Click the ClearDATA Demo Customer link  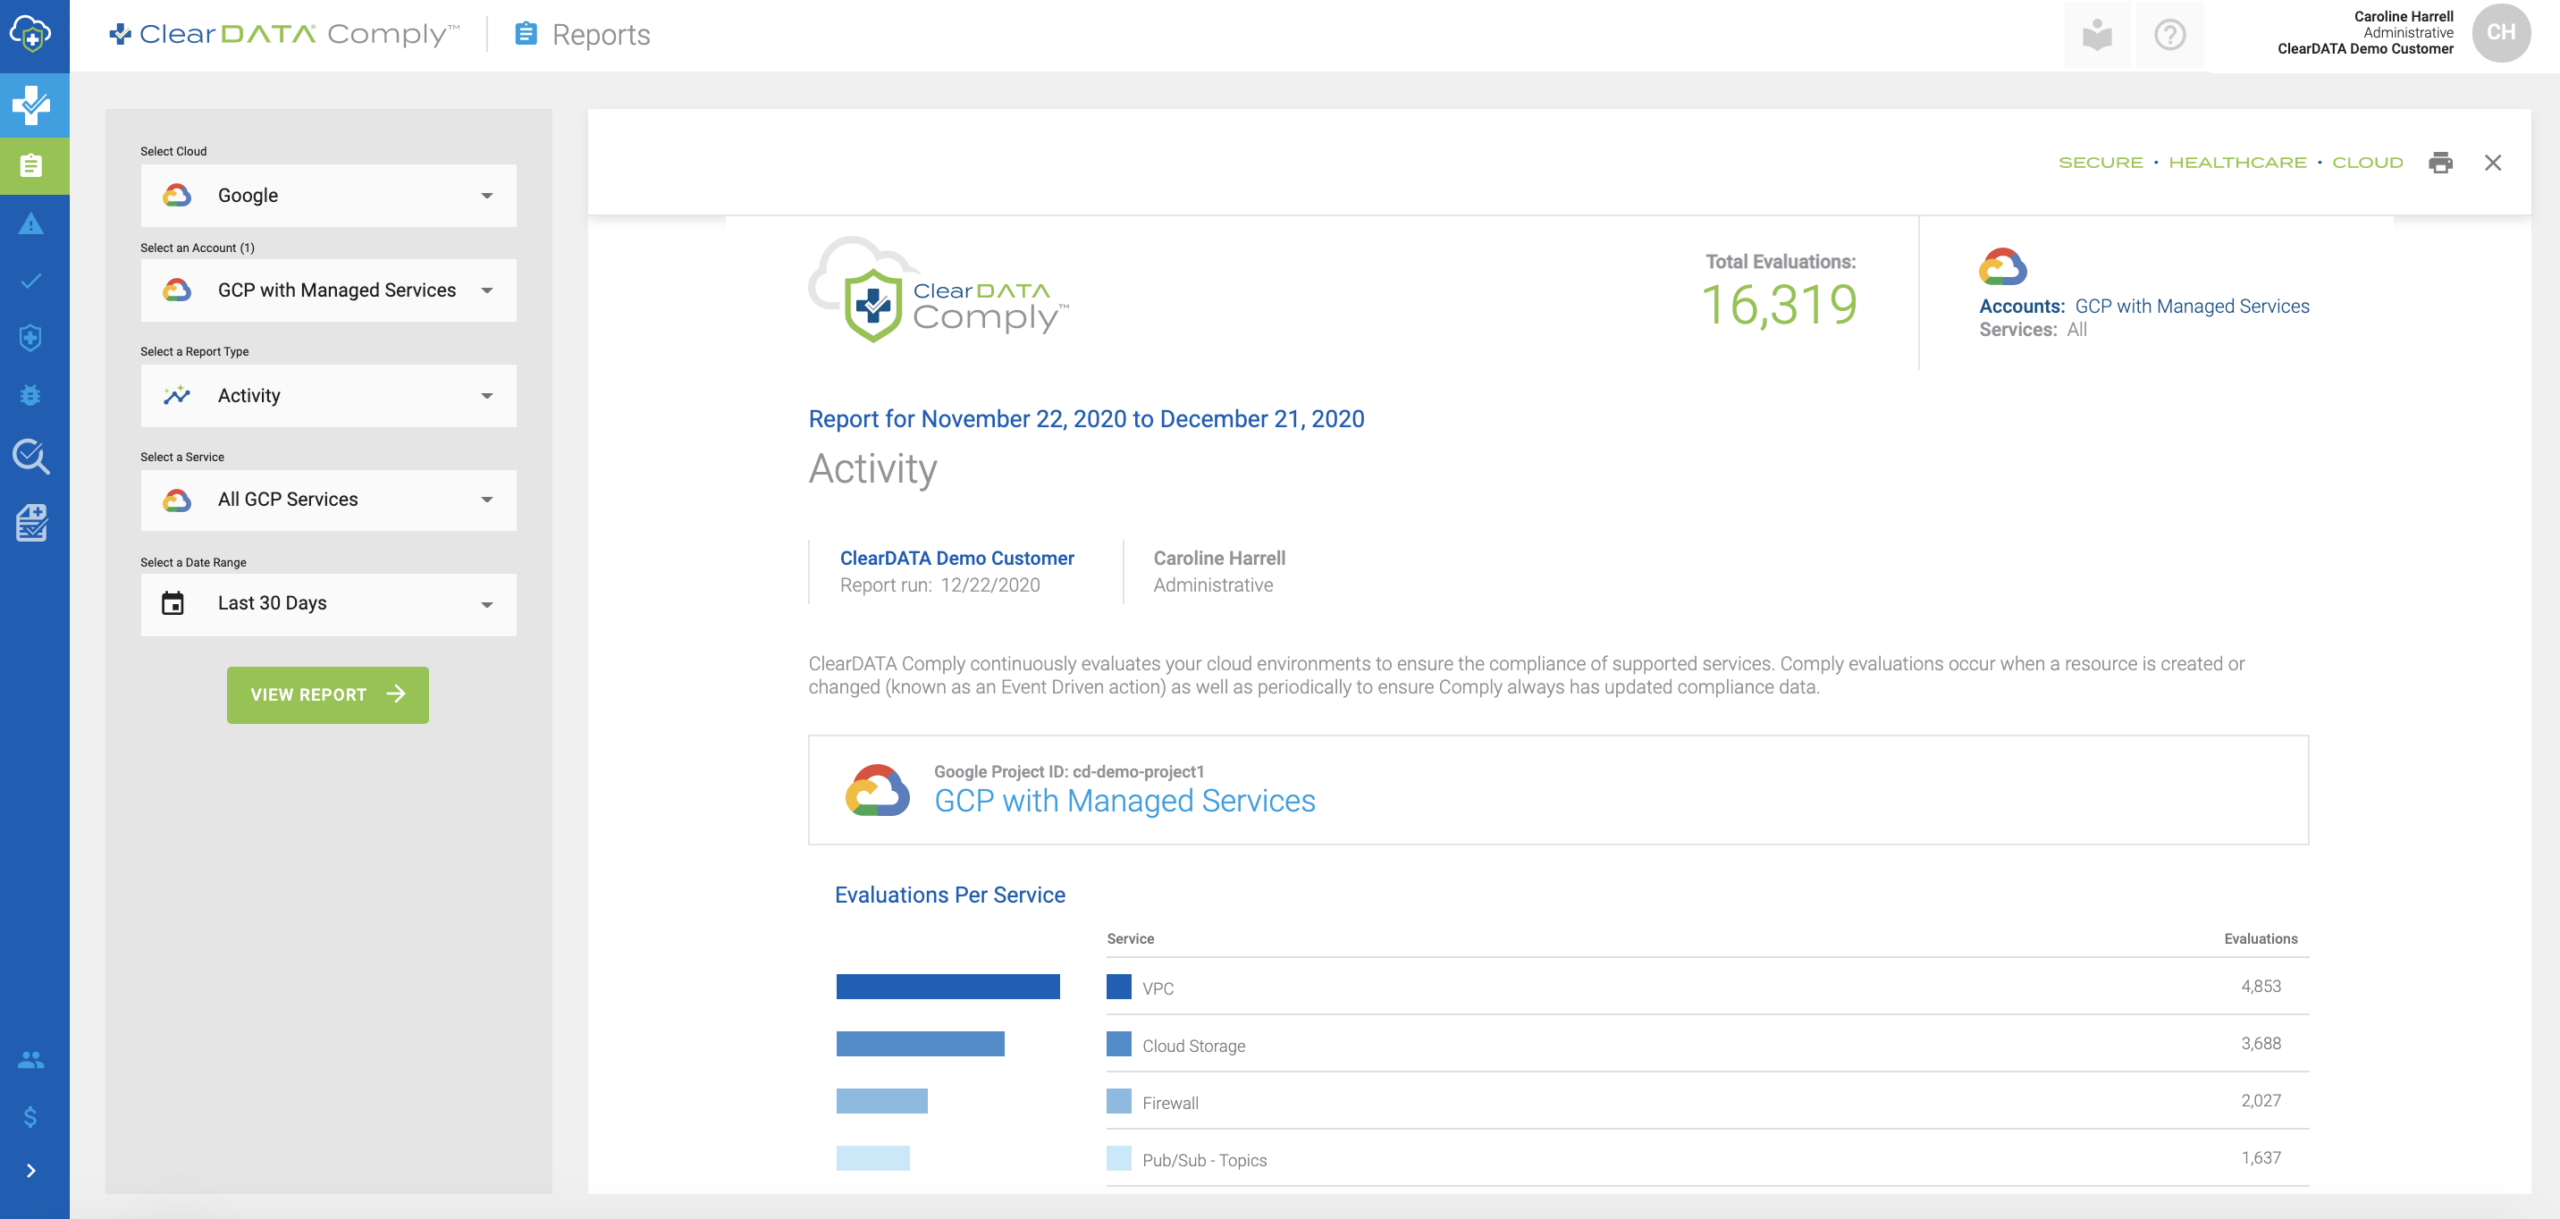click(x=957, y=558)
